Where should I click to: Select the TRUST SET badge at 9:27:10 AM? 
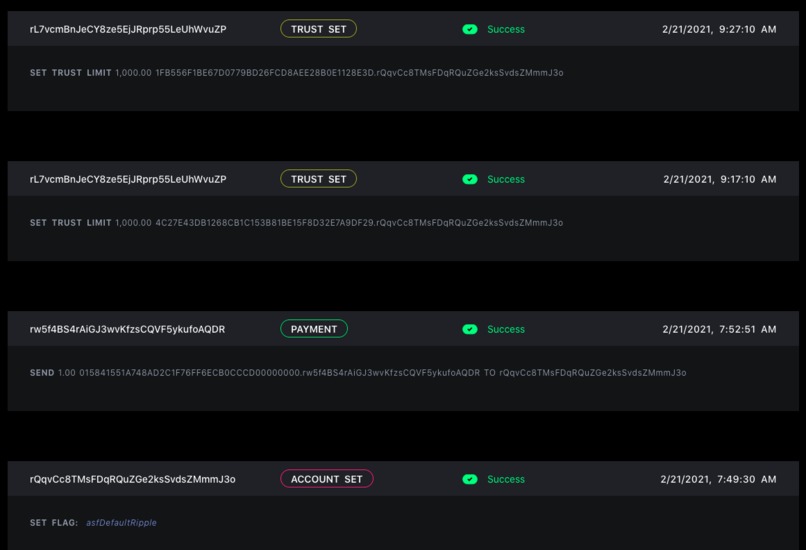[x=318, y=29]
